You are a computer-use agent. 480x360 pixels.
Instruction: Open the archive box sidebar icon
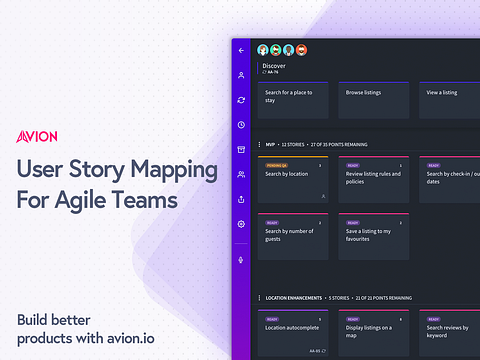pos(241,149)
